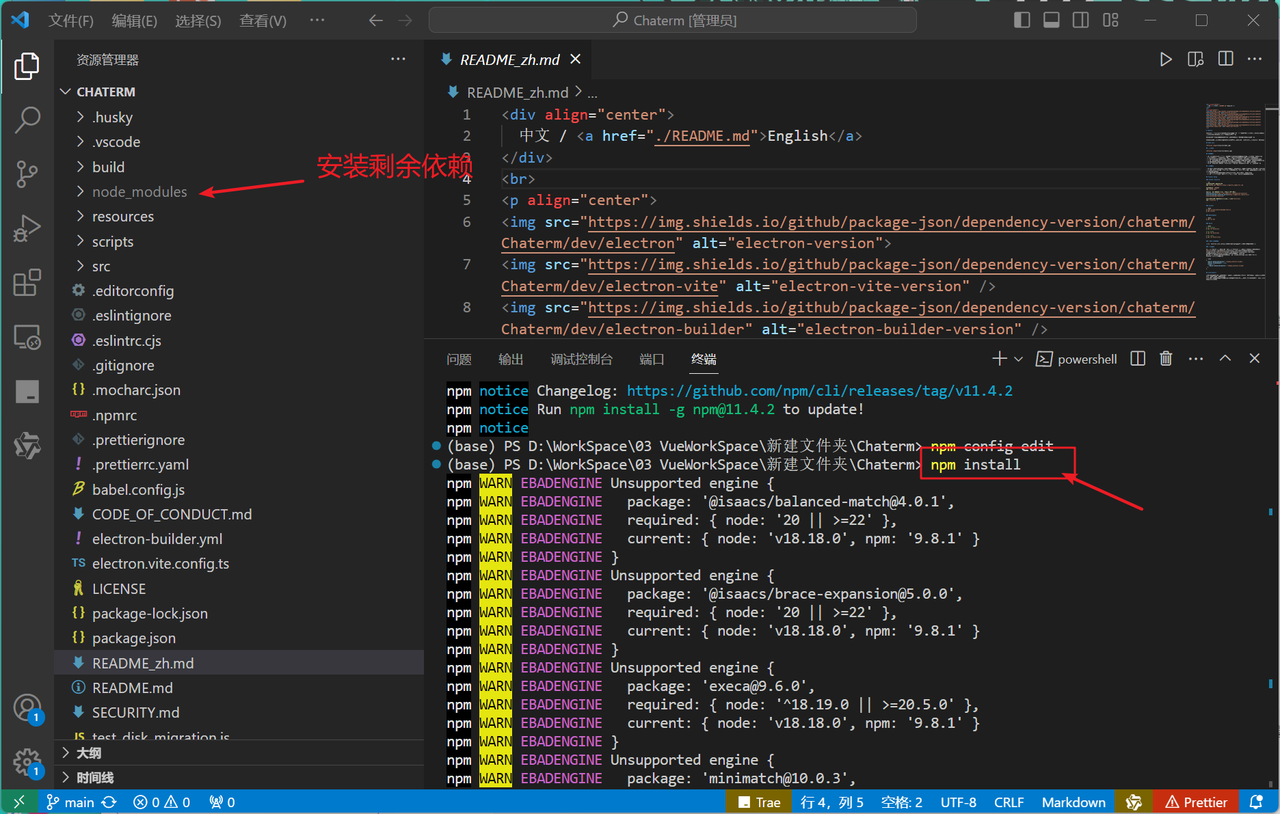Open the Accounts menu icon

tap(27, 709)
